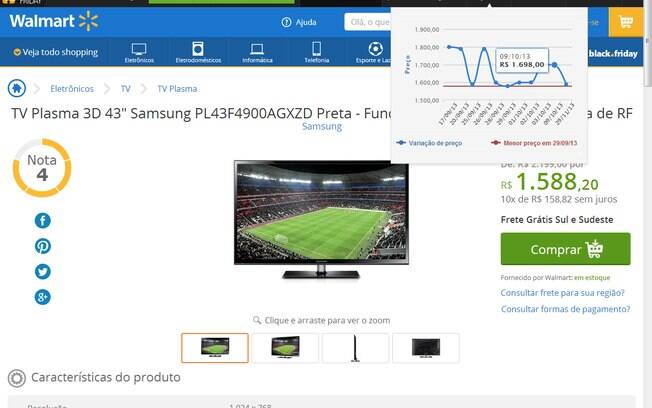
Task: Open Esporte e Lazer category
Action: click(x=374, y=52)
